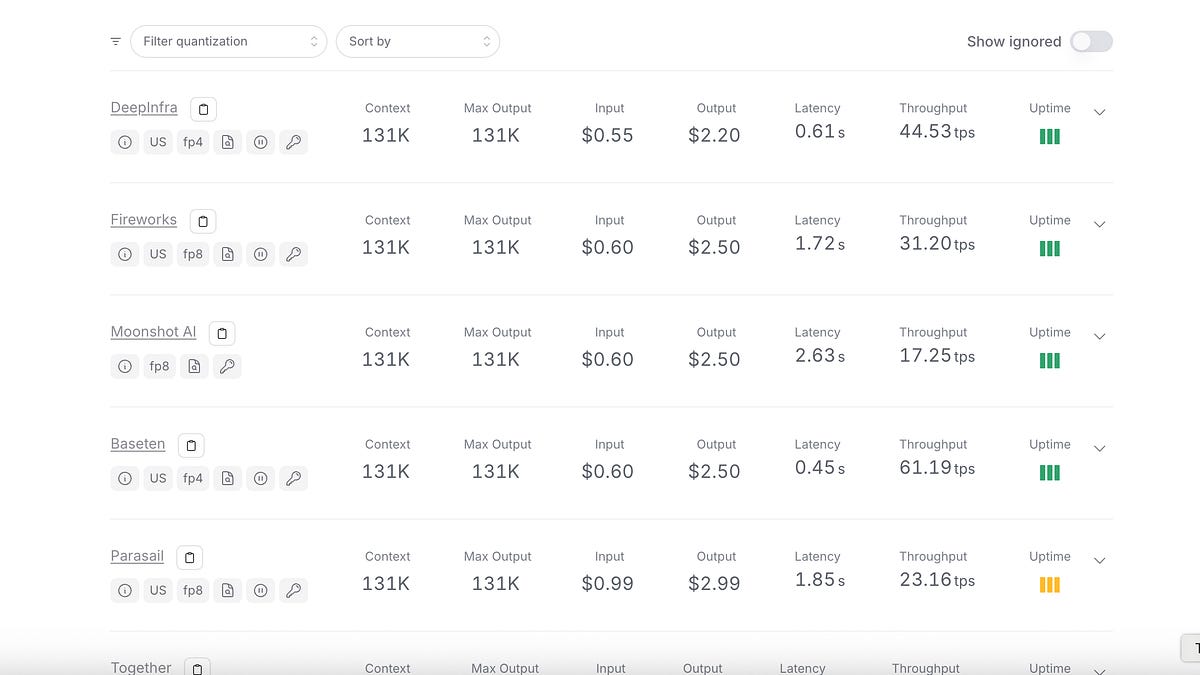1200x675 pixels.
Task: Click Moonshot AI's 2.63 s latency
Action: 820,355
